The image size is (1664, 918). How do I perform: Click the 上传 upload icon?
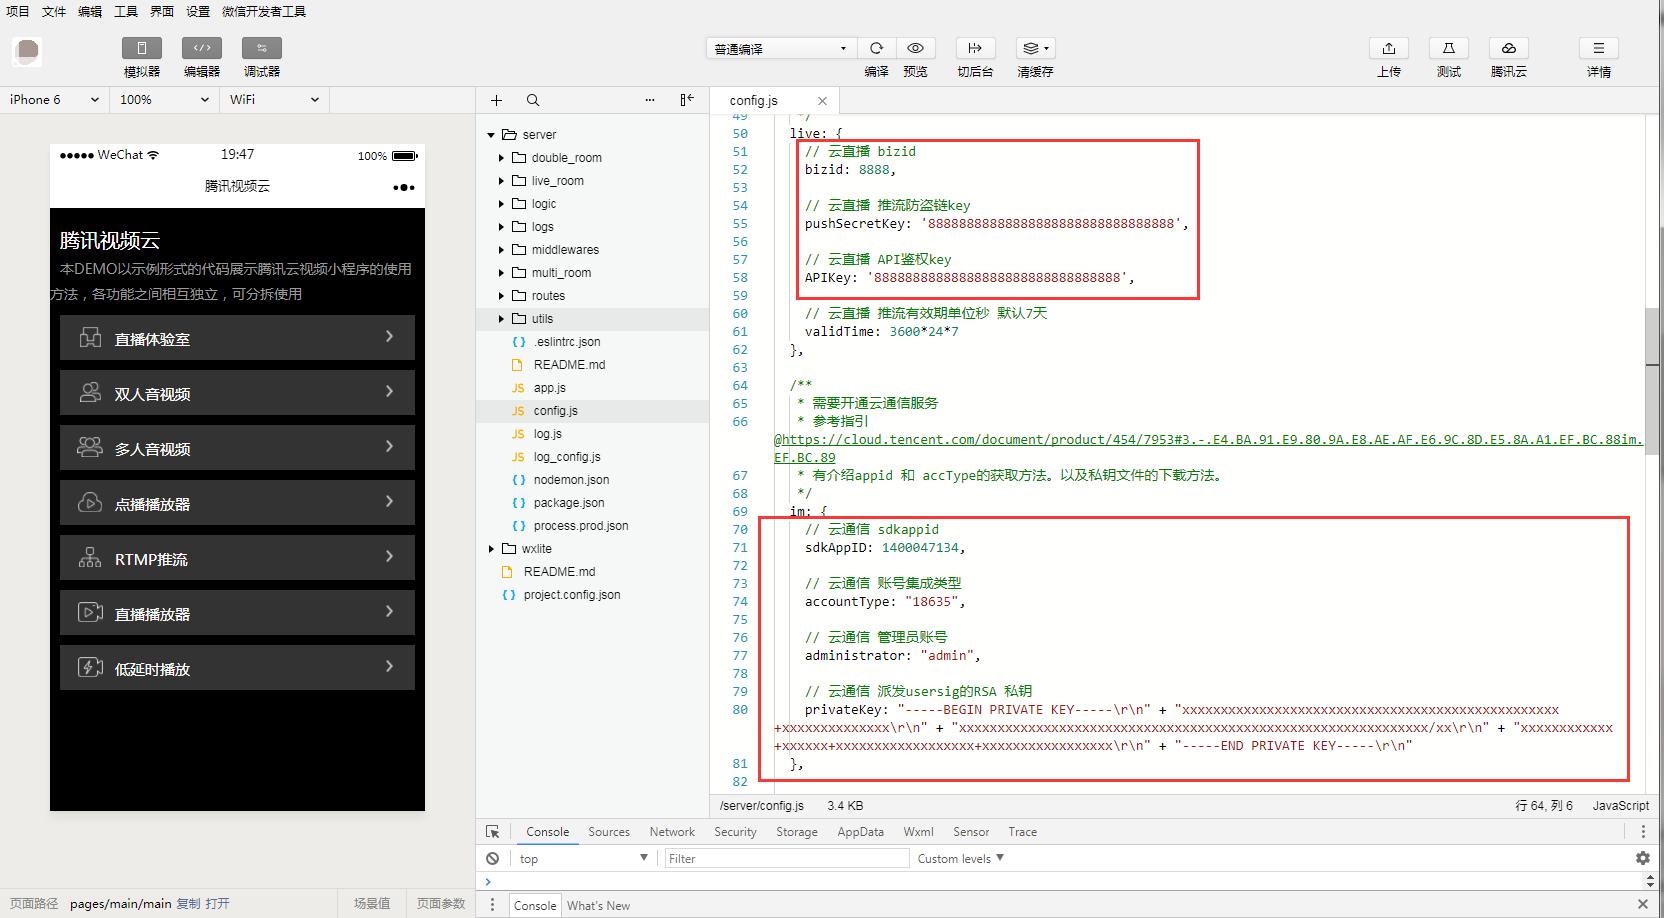1389,48
